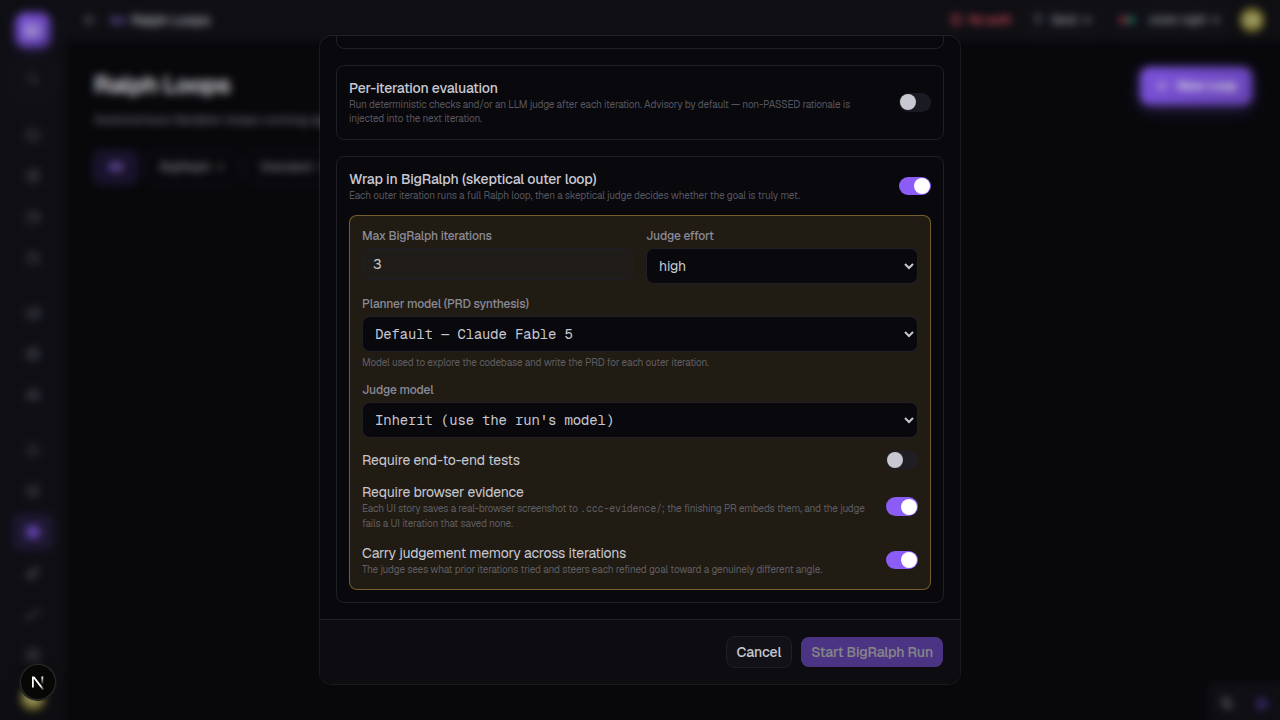Select the 'Judge effort' label
Viewport: 1280px width, 720px height.
pos(680,235)
